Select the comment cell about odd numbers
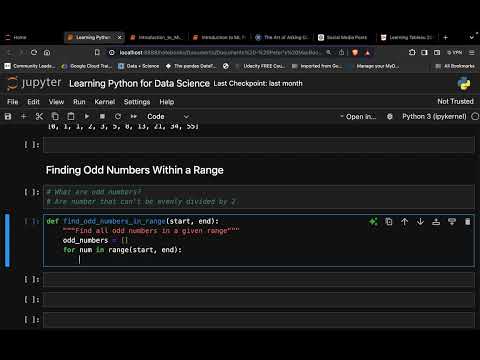This screenshot has height=360, width=480. point(258,197)
